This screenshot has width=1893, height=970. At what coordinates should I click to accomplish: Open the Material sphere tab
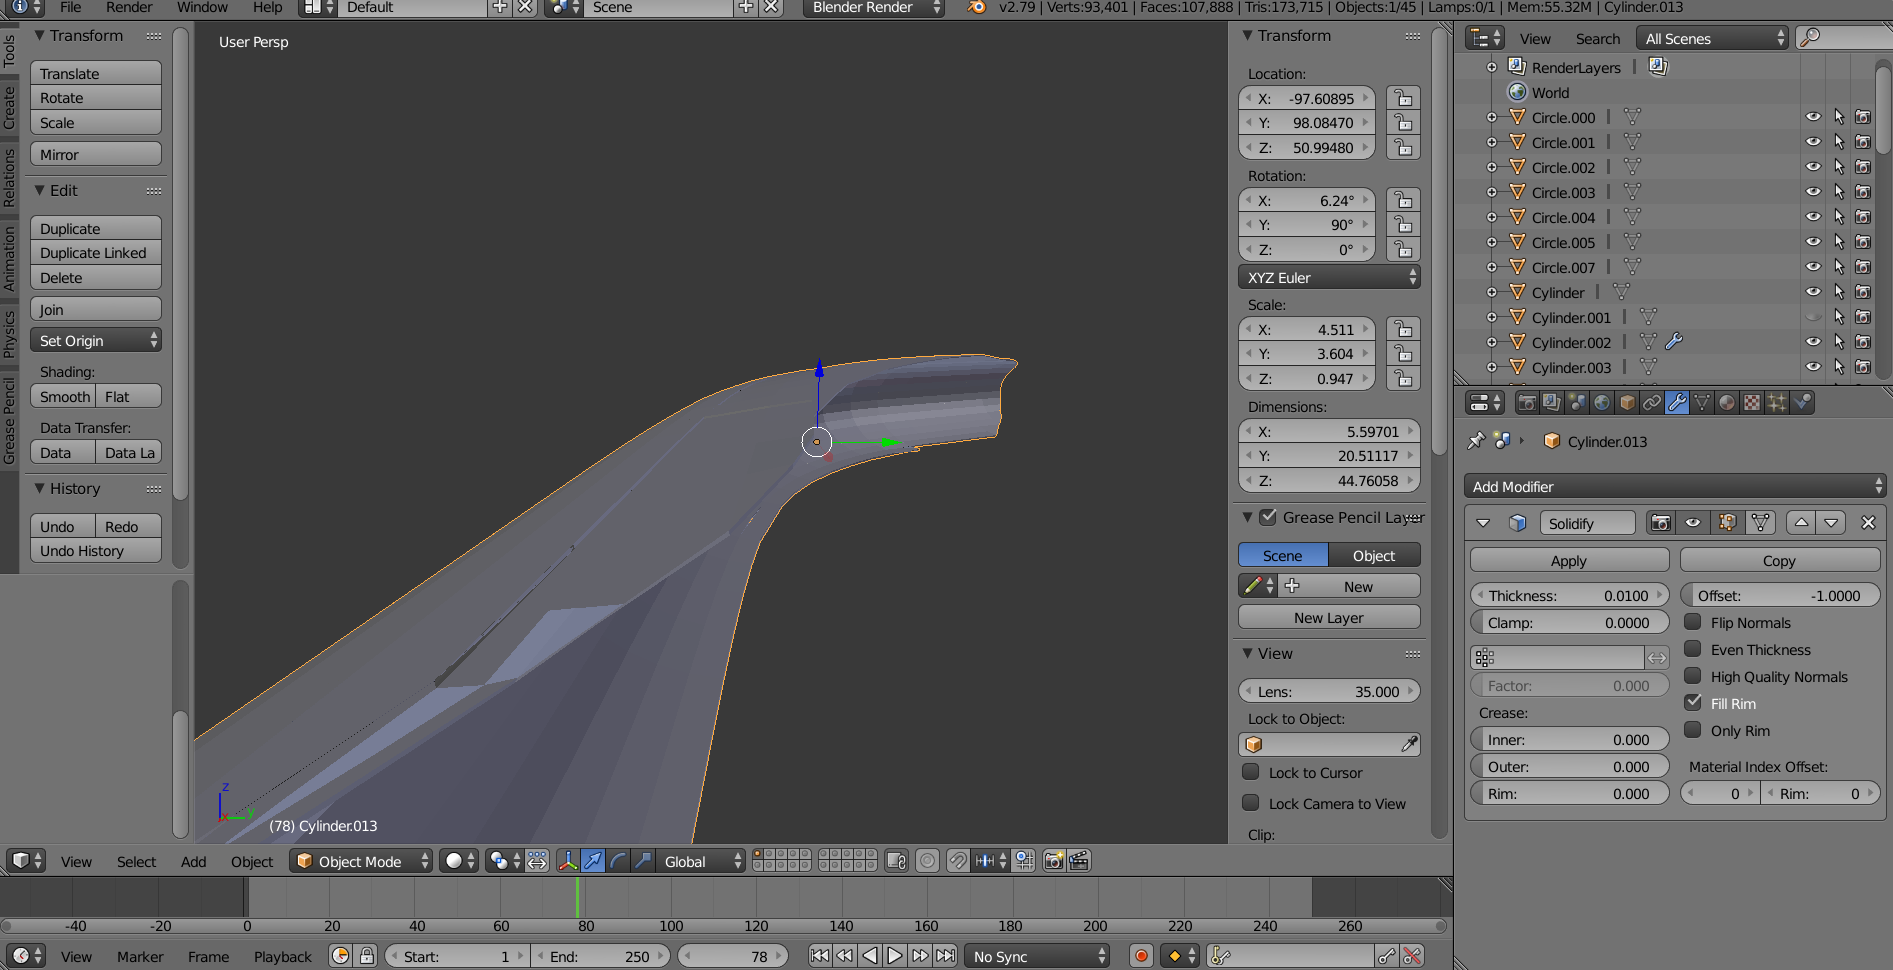1727,402
